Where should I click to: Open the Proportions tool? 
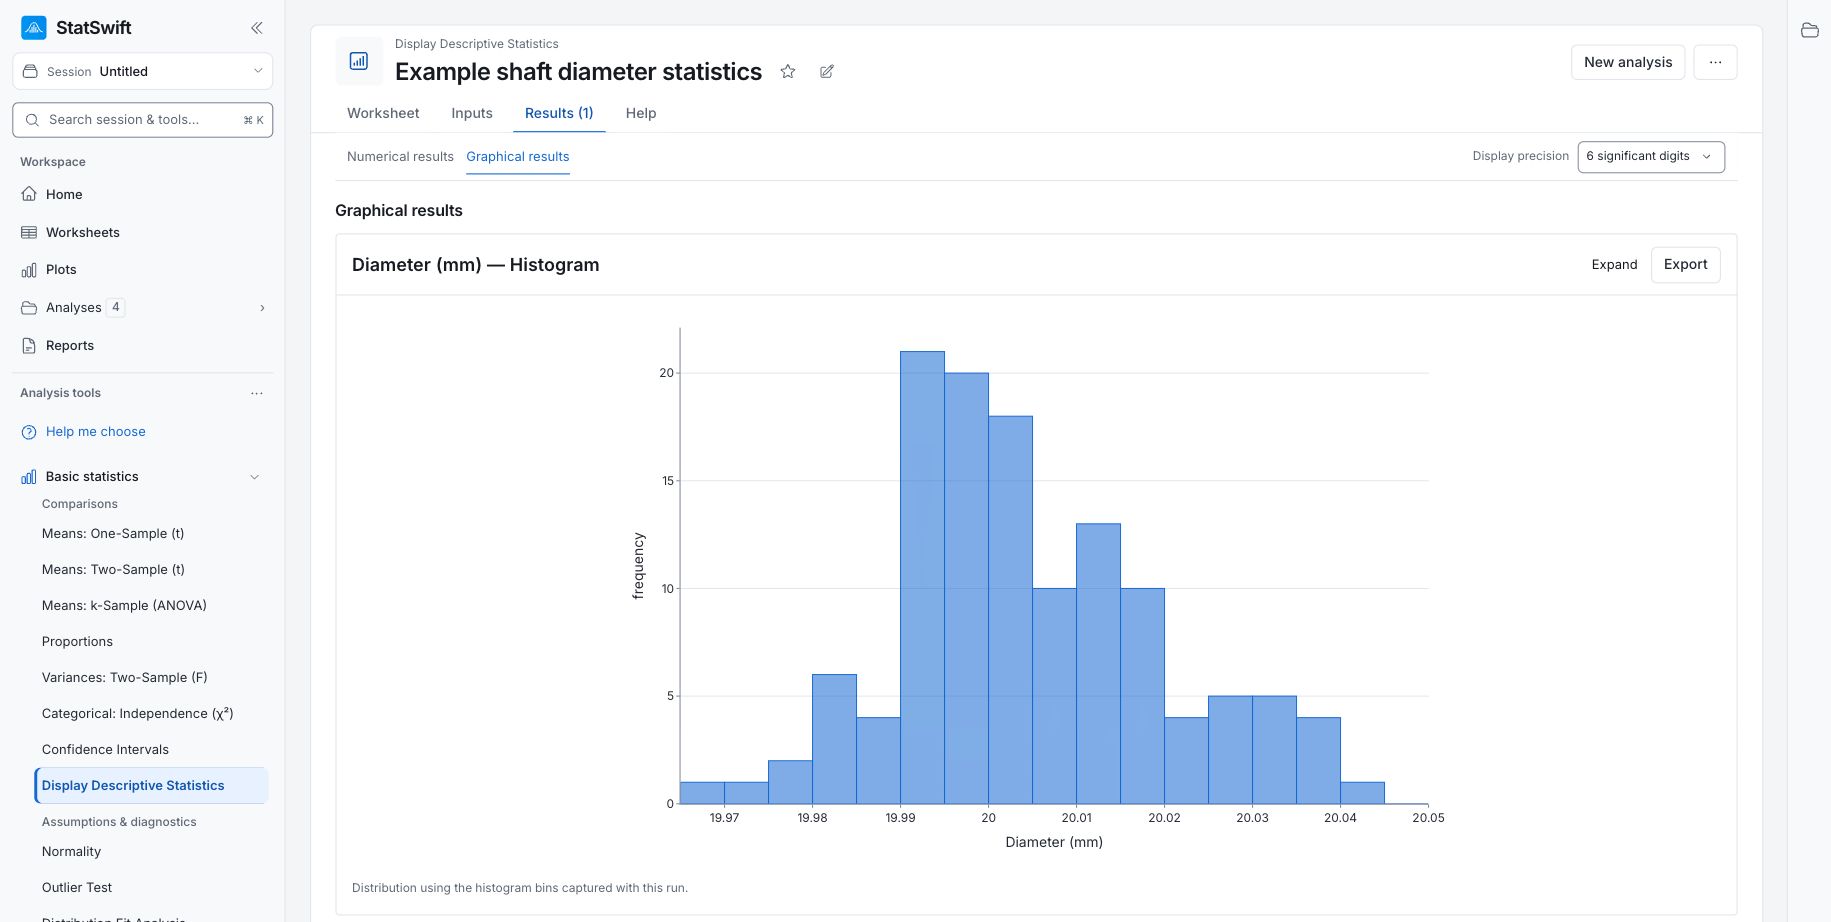[77, 641]
